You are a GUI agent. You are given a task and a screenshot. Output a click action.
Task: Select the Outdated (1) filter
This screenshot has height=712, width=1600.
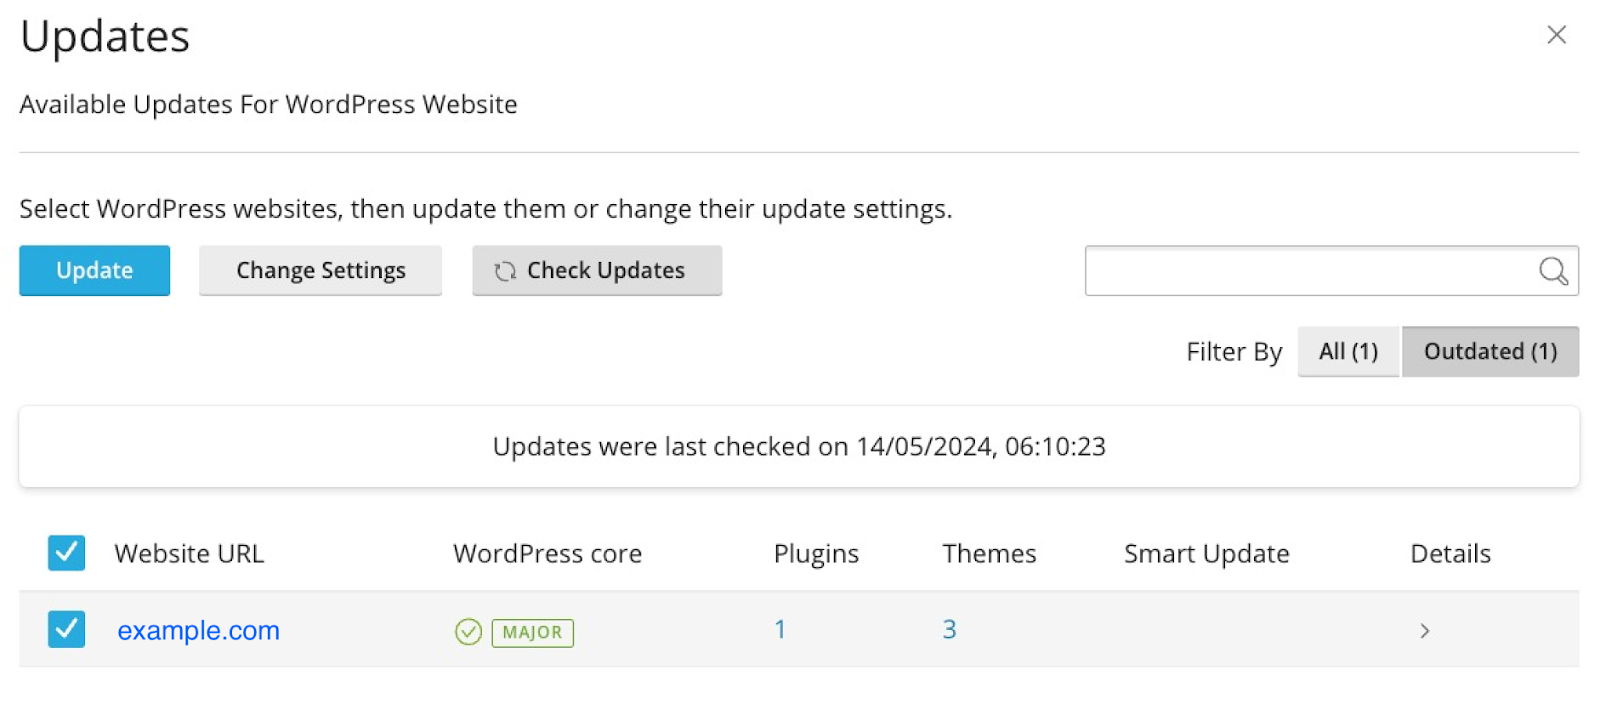click(1490, 352)
